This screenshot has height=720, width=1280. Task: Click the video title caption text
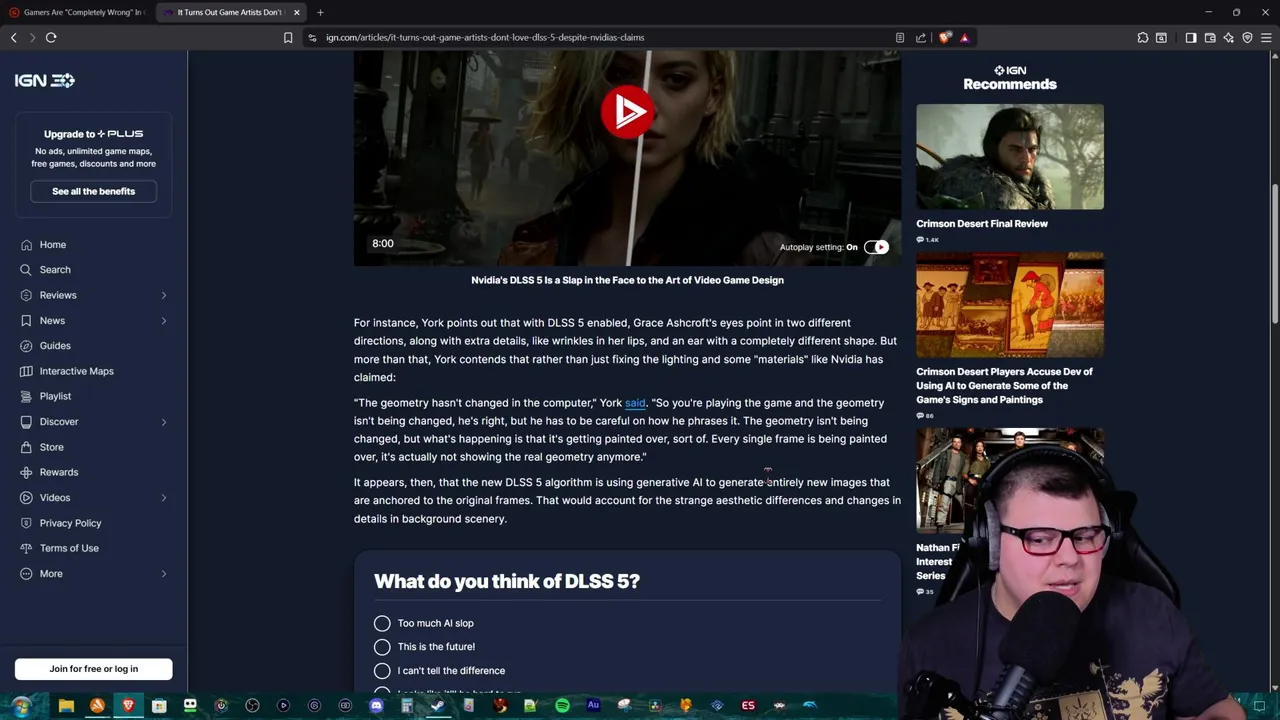[x=627, y=280]
